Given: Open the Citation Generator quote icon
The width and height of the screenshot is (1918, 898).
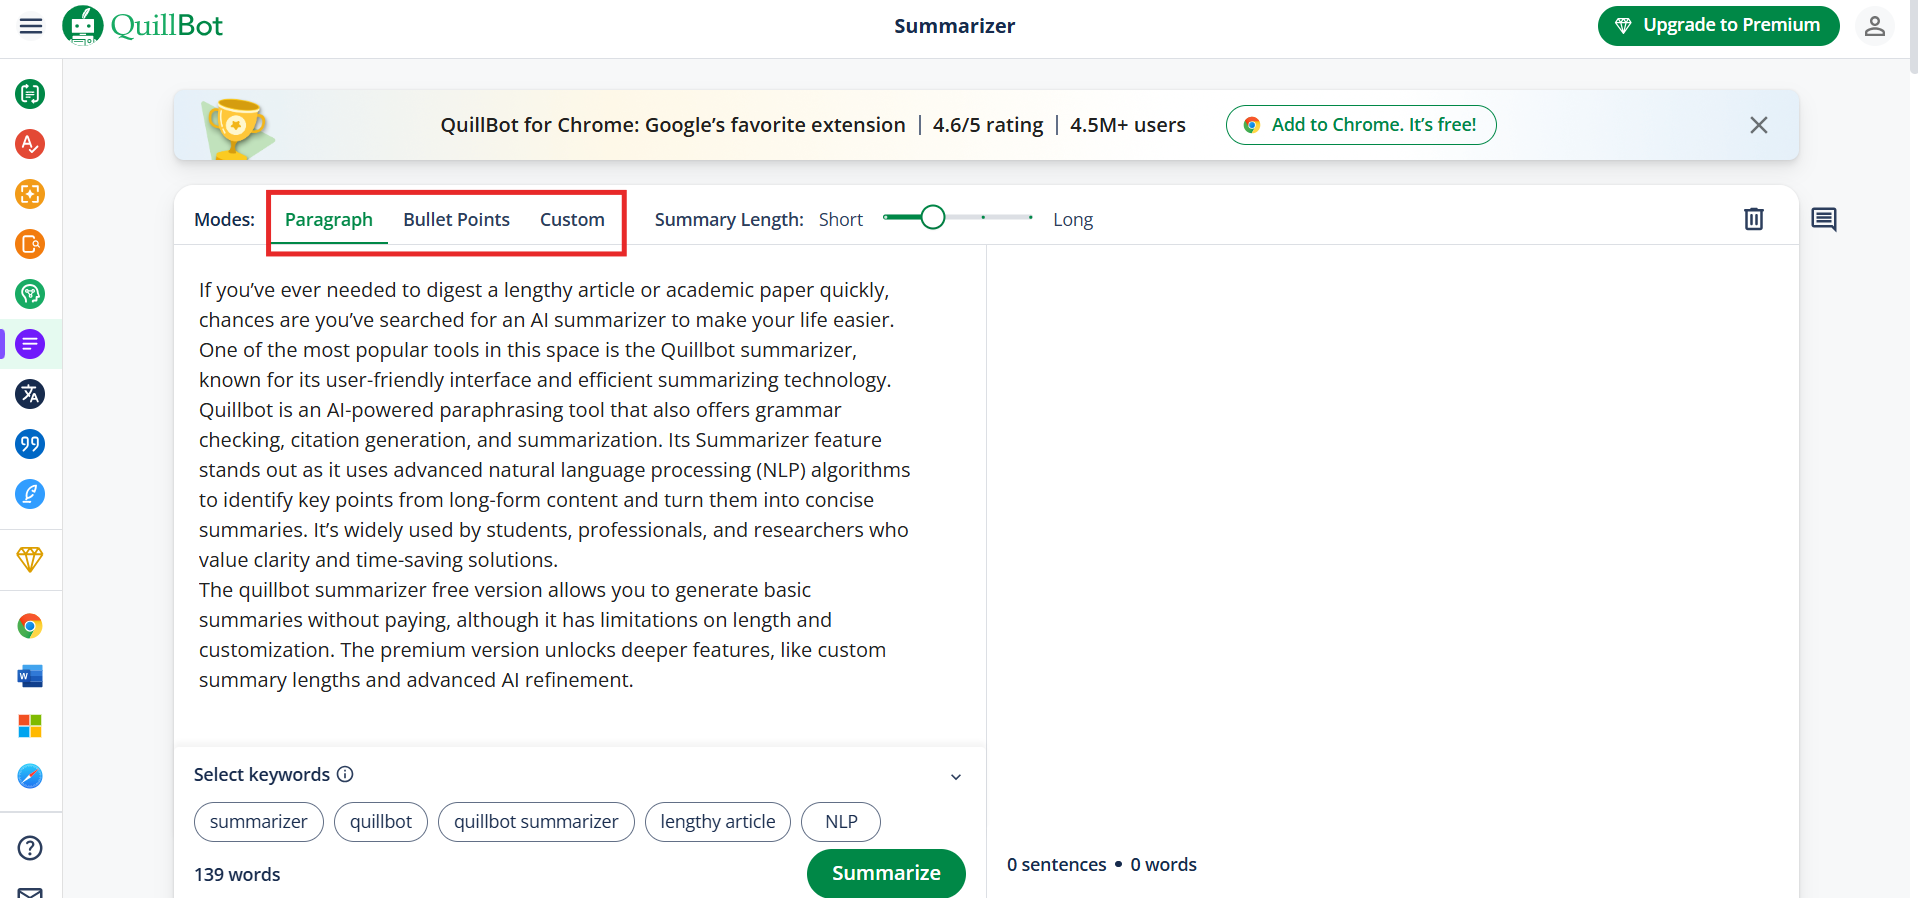Looking at the screenshot, I should coord(30,444).
